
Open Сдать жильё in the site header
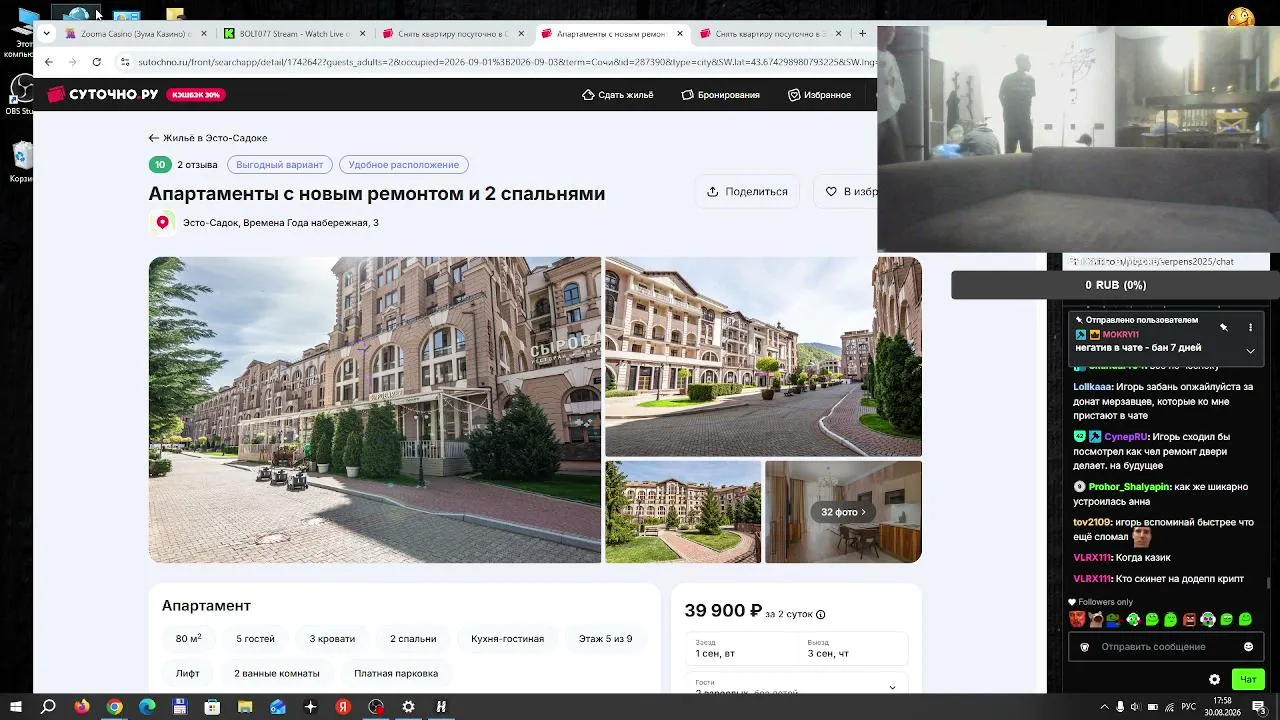click(x=618, y=95)
